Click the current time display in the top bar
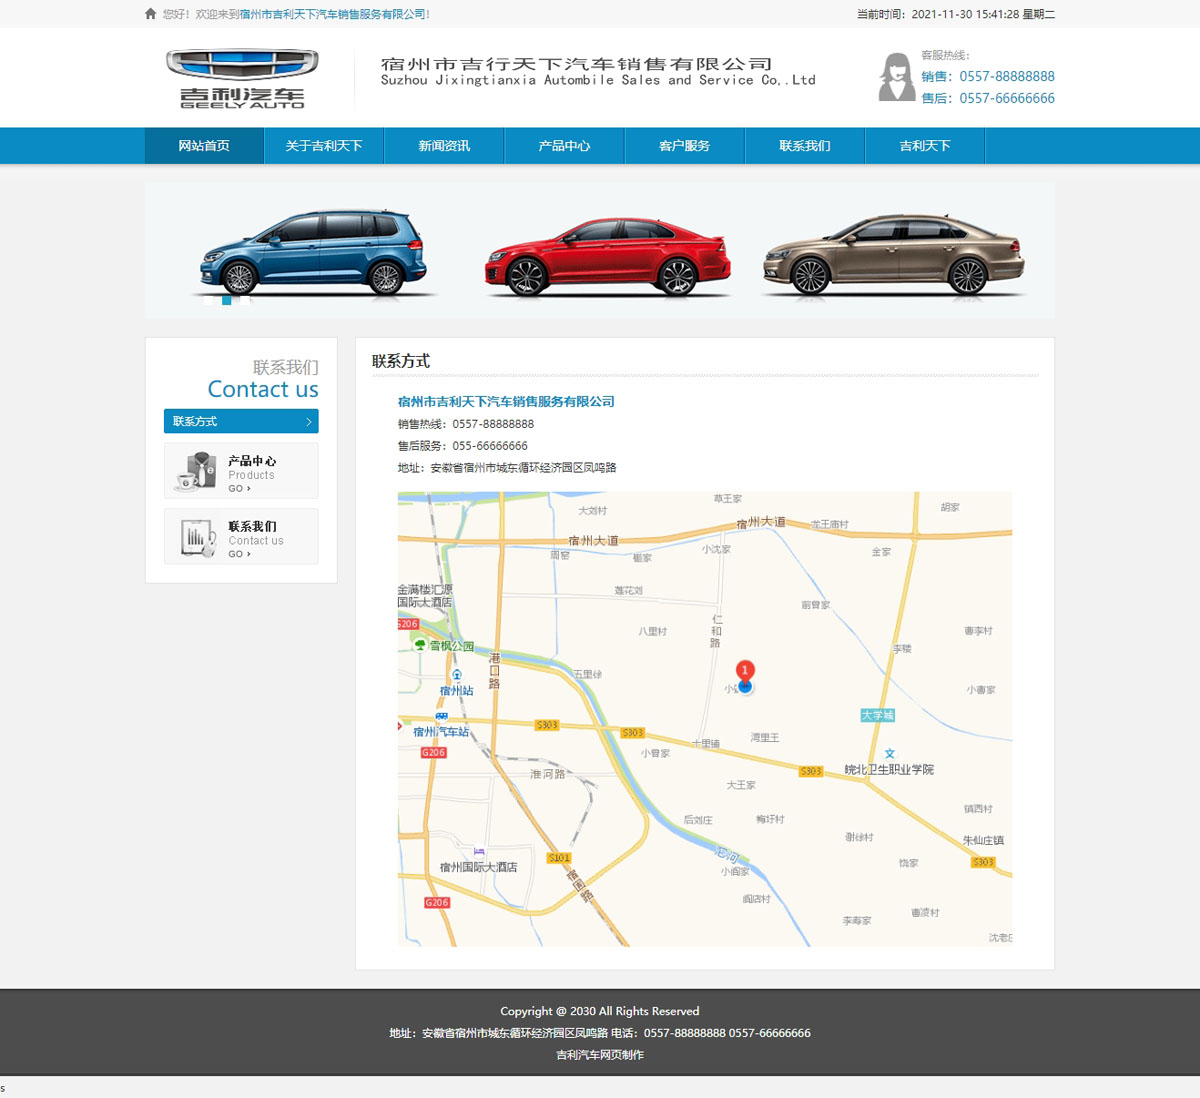Screen dimensions: 1200x1098 tap(956, 14)
